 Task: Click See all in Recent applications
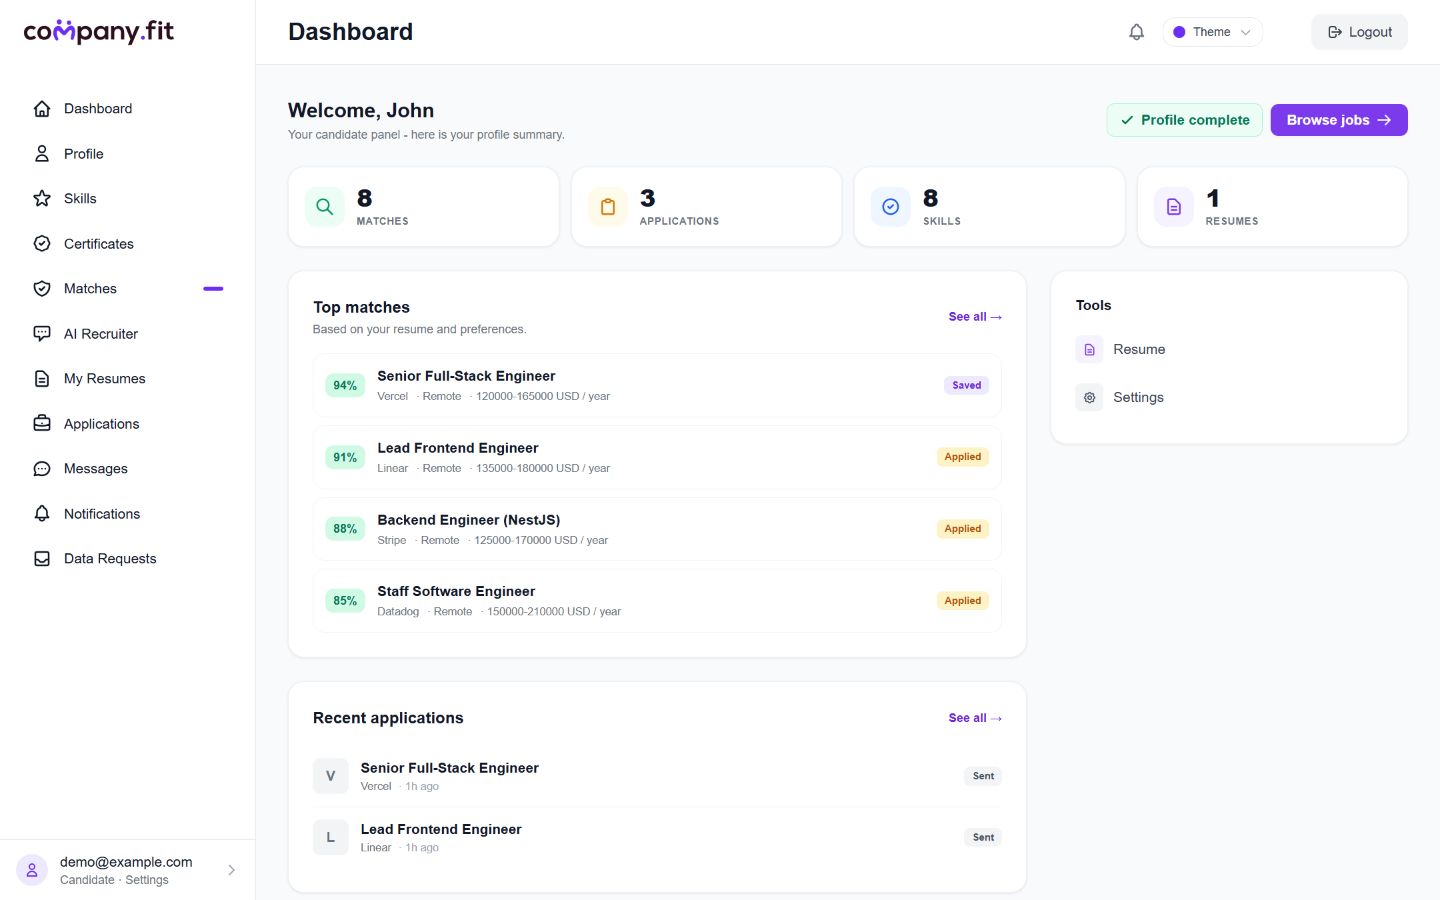pyautogui.click(x=975, y=718)
